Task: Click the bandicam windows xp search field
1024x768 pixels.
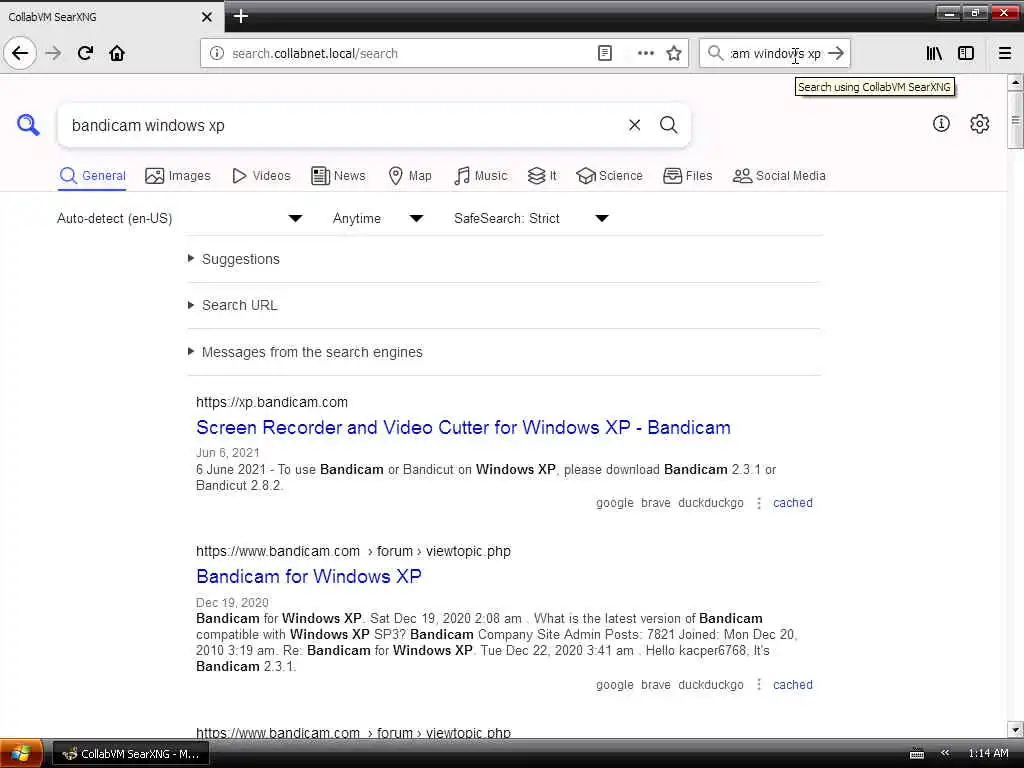Action: click(340, 125)
